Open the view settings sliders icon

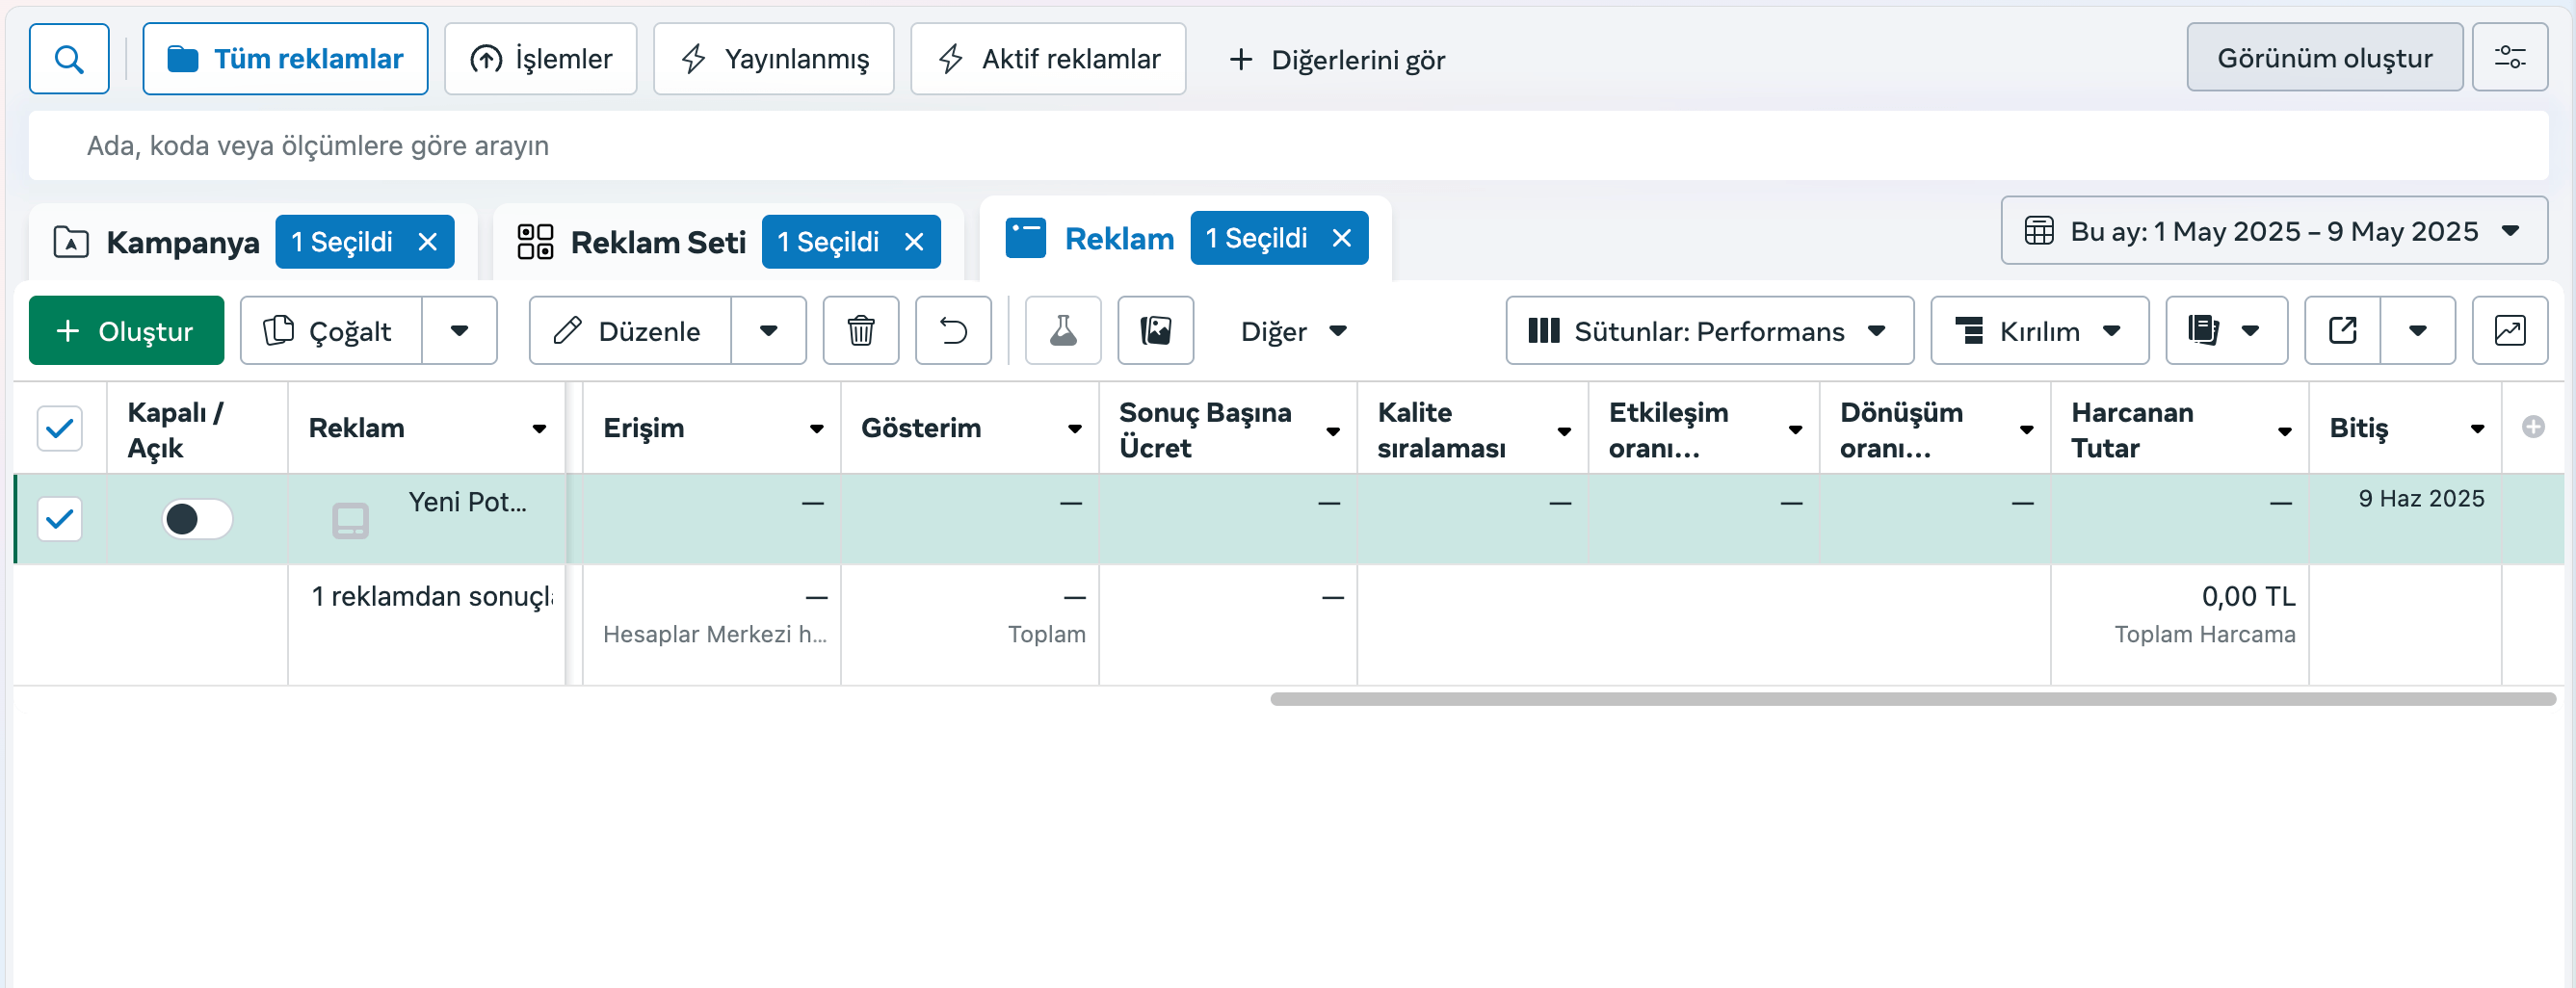tap(2510, 58)
